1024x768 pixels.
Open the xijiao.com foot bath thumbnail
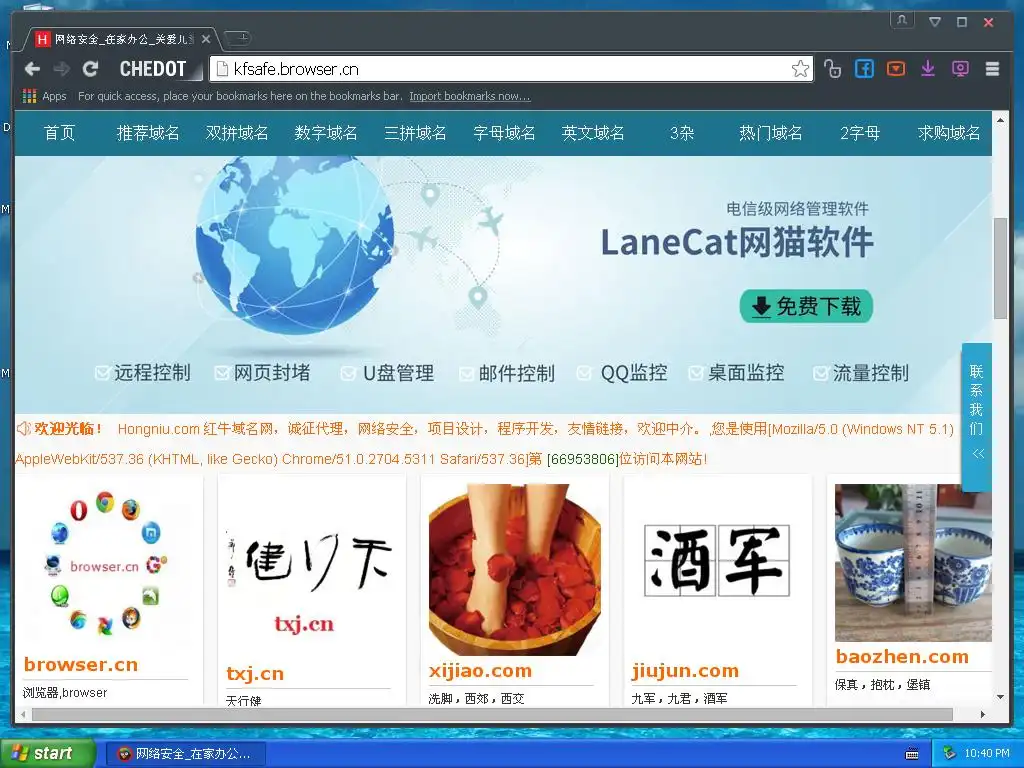click(x=515, y=569)
